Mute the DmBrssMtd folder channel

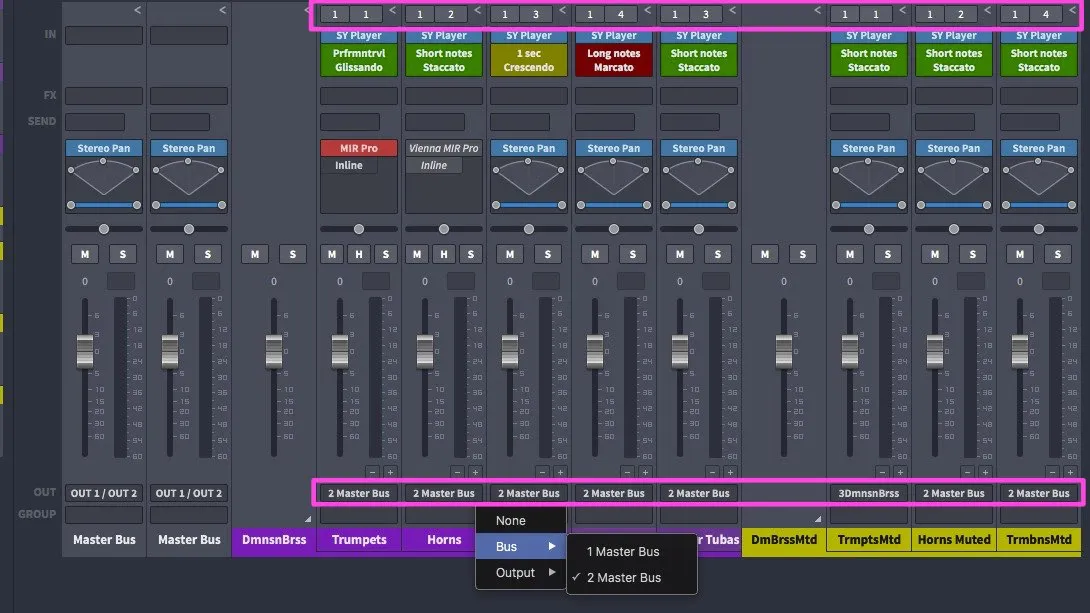click(765, 254)
